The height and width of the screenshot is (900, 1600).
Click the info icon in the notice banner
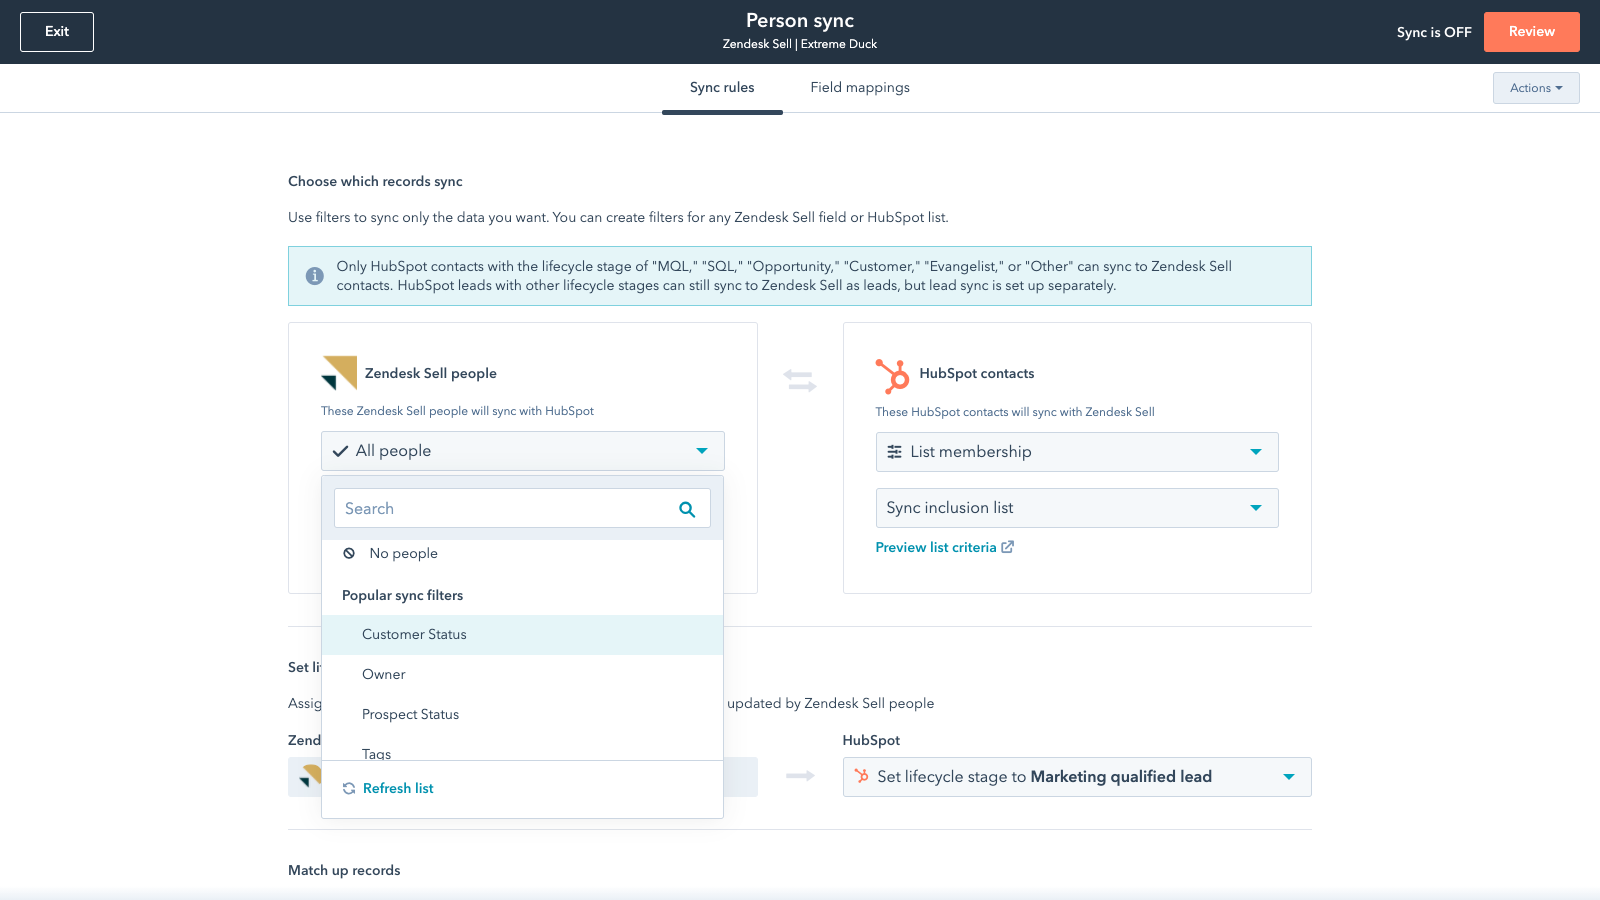[314, 276]
